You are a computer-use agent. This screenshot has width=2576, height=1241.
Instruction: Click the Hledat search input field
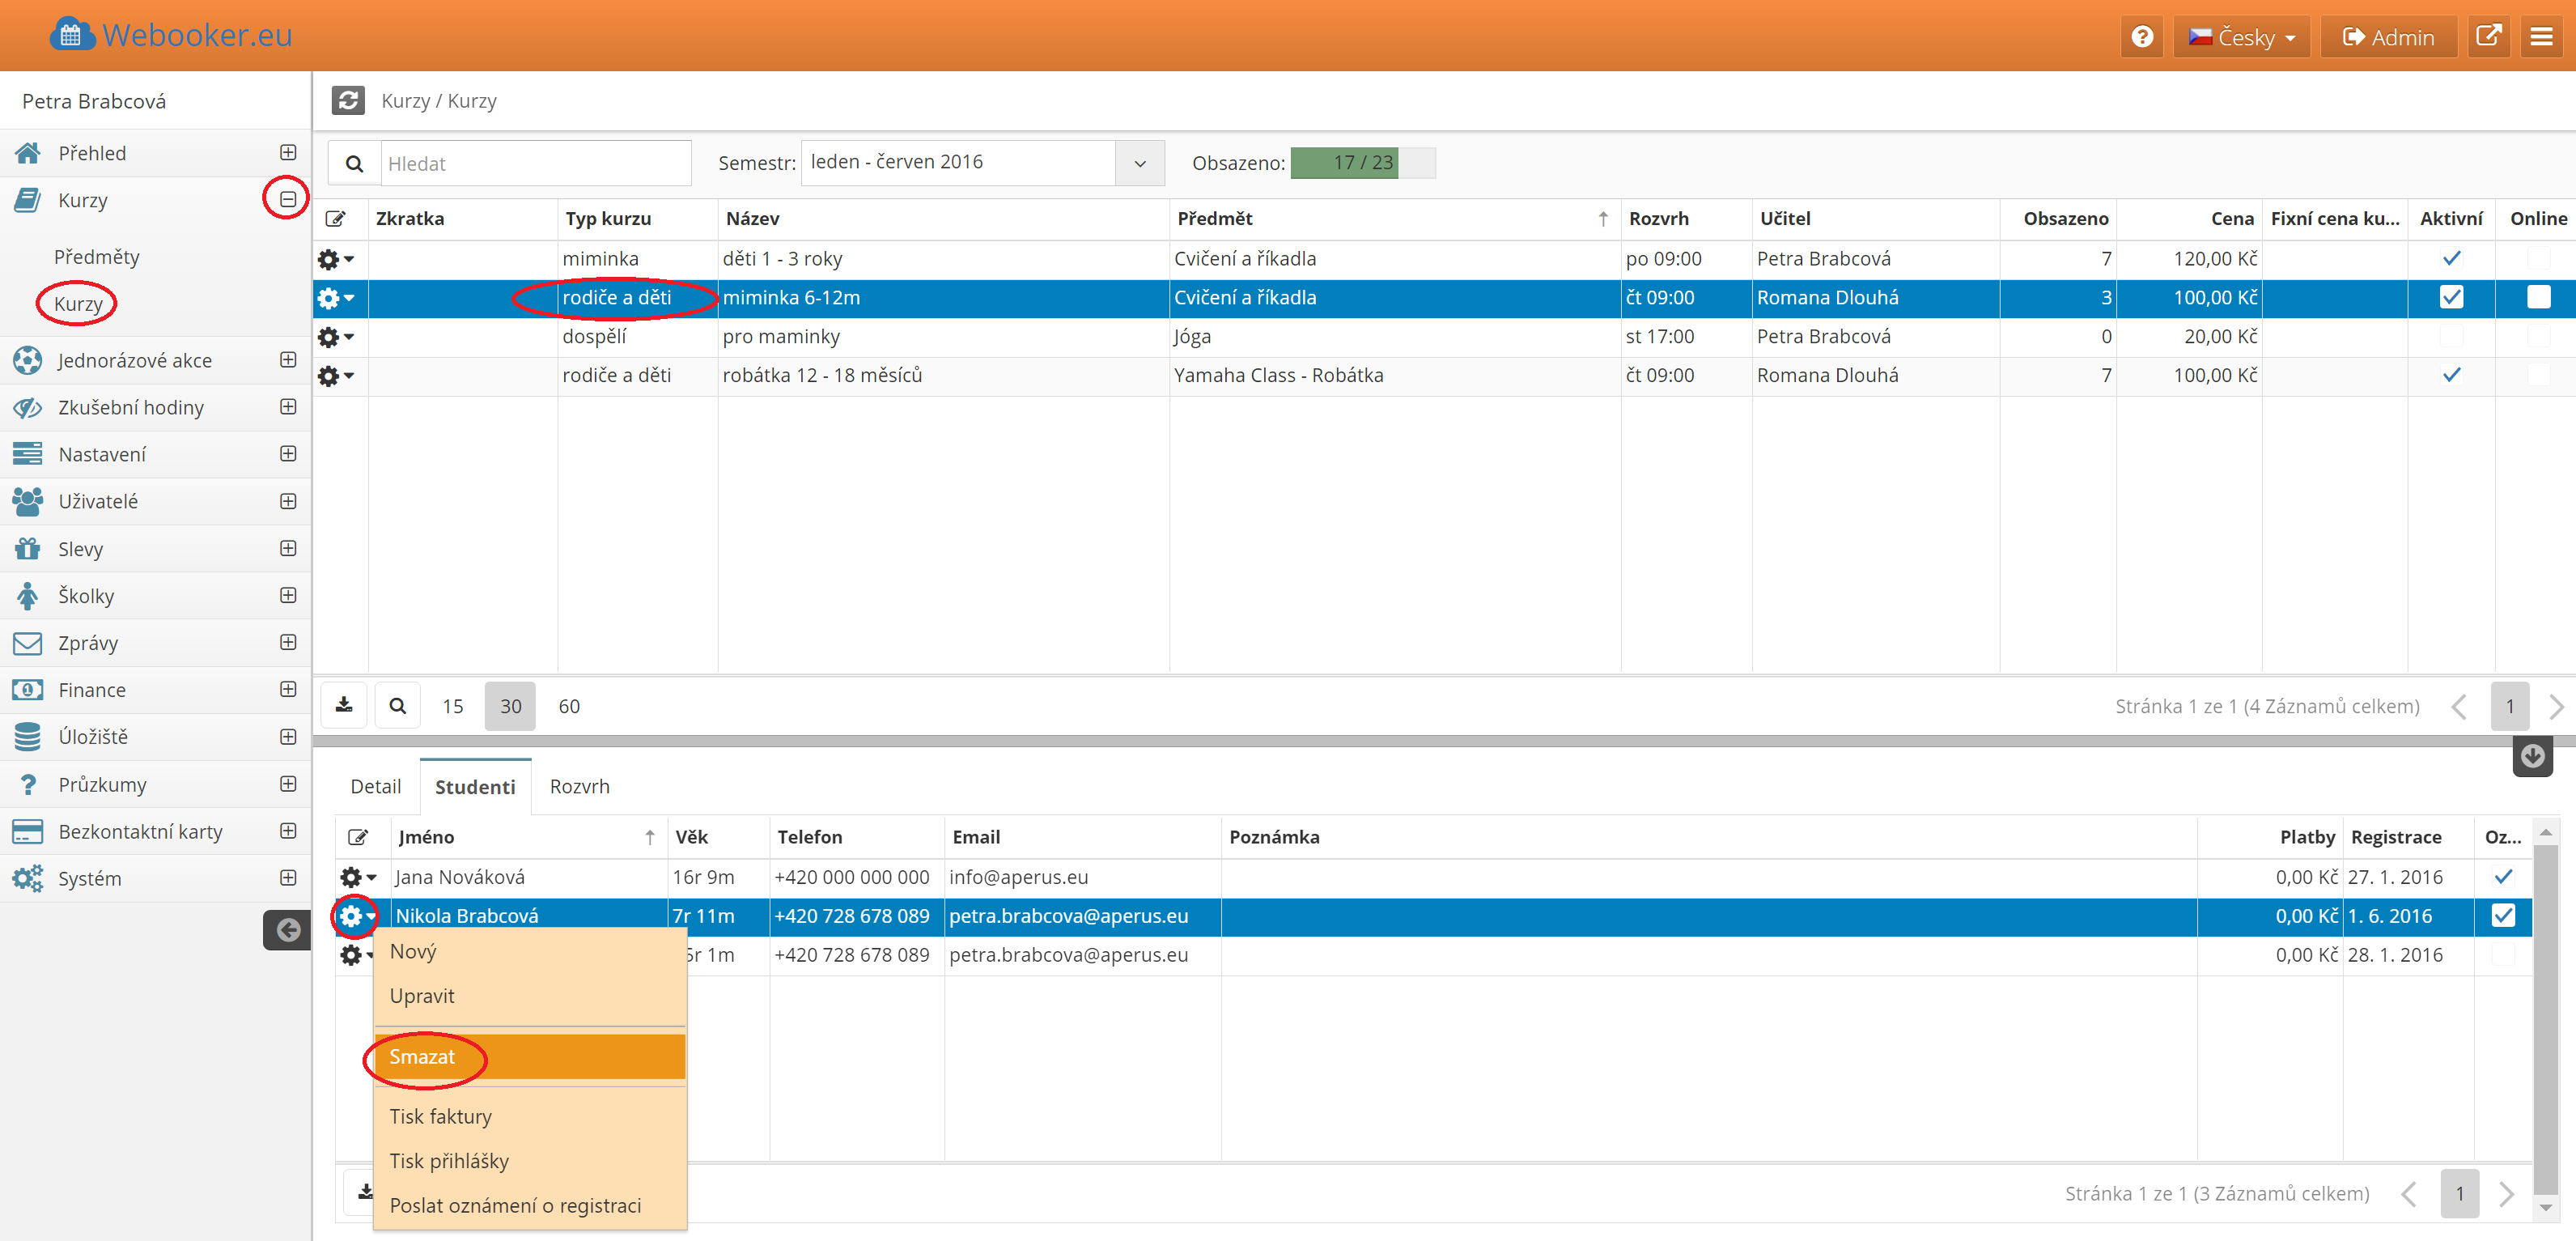tap(534, 163)
